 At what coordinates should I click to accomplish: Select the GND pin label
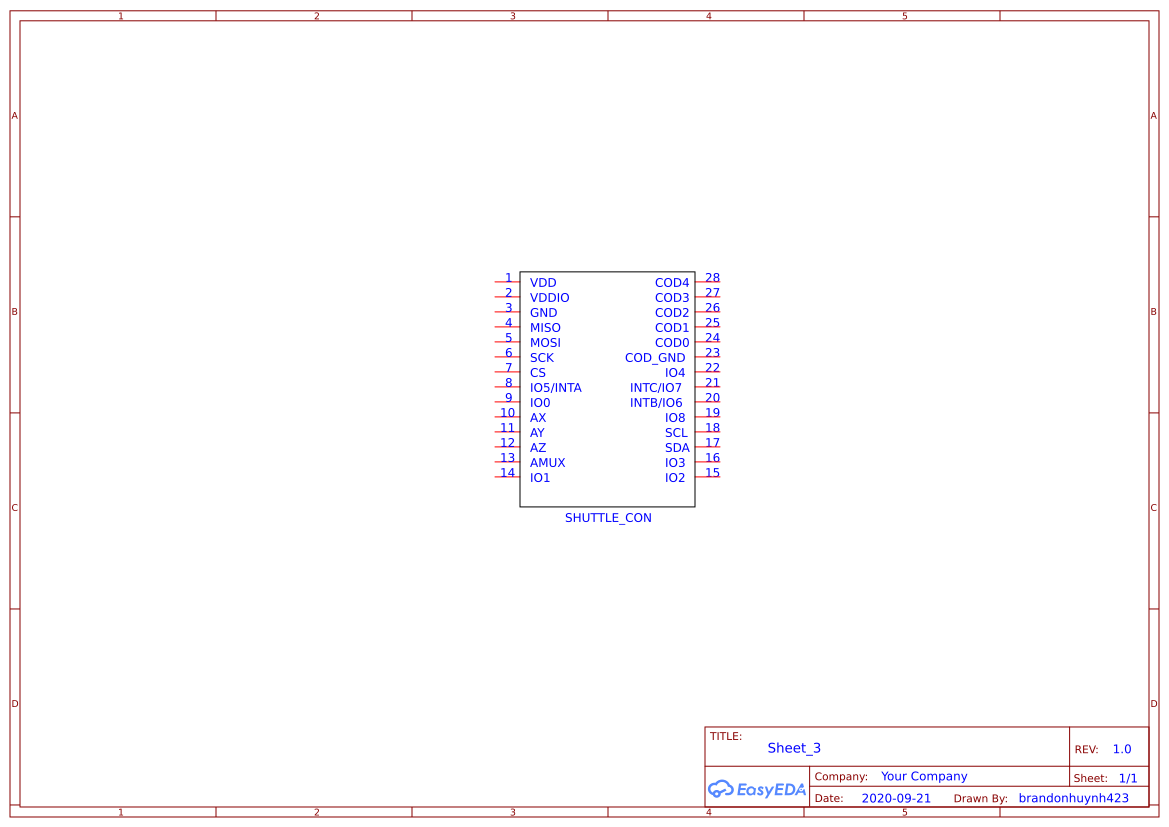(543, 312)
